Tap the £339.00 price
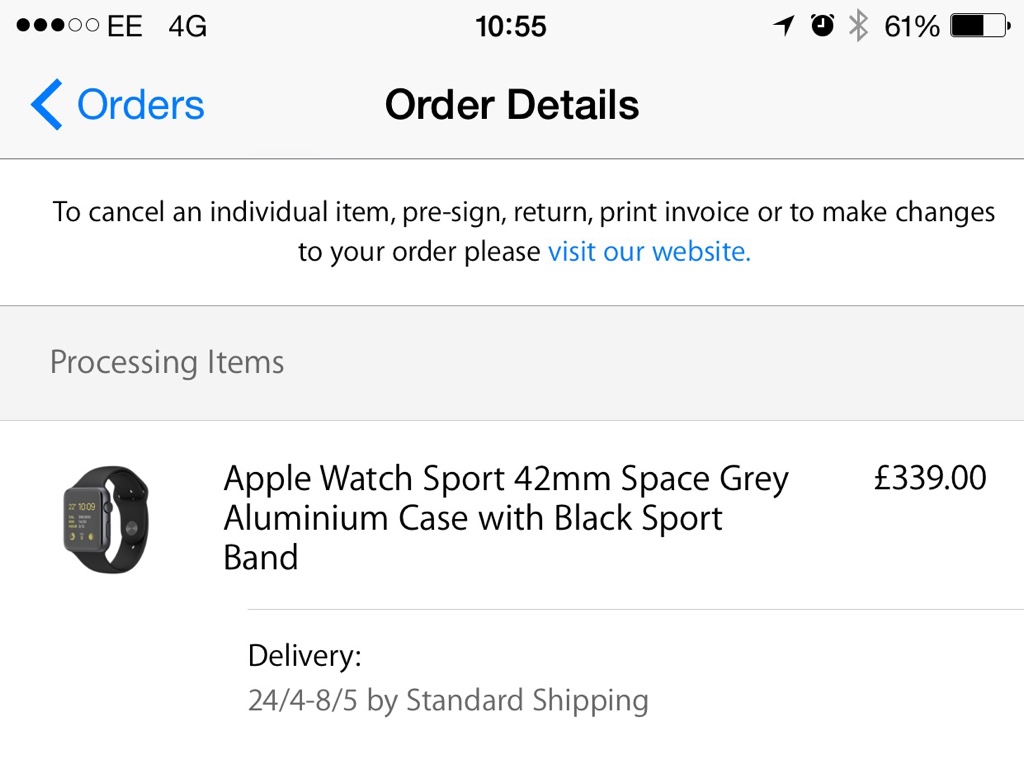The height and width of the screenshot is (760, 1024). (930, 478)
